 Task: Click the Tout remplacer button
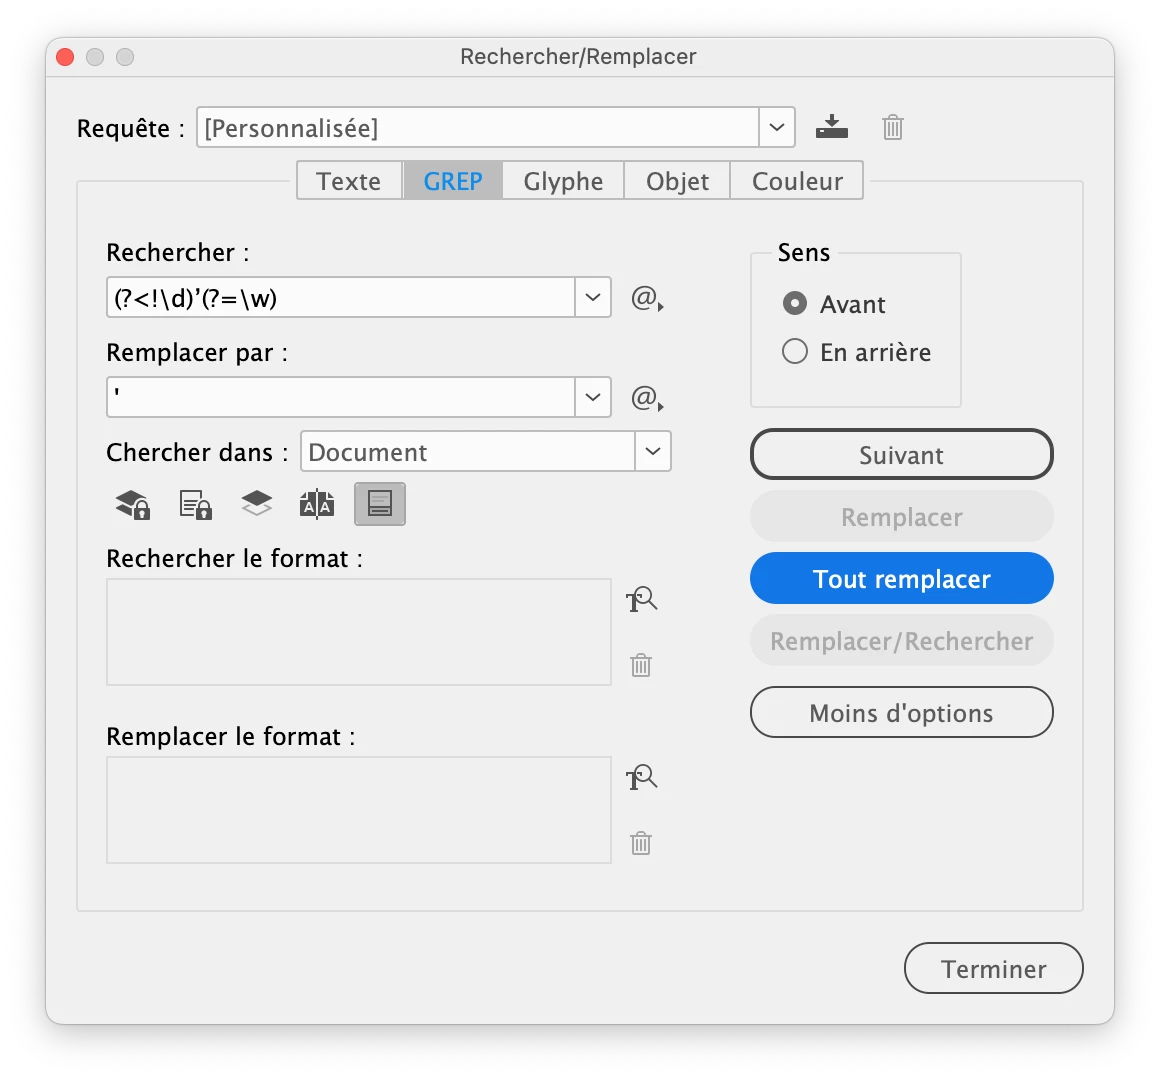[x=901, y=579]
